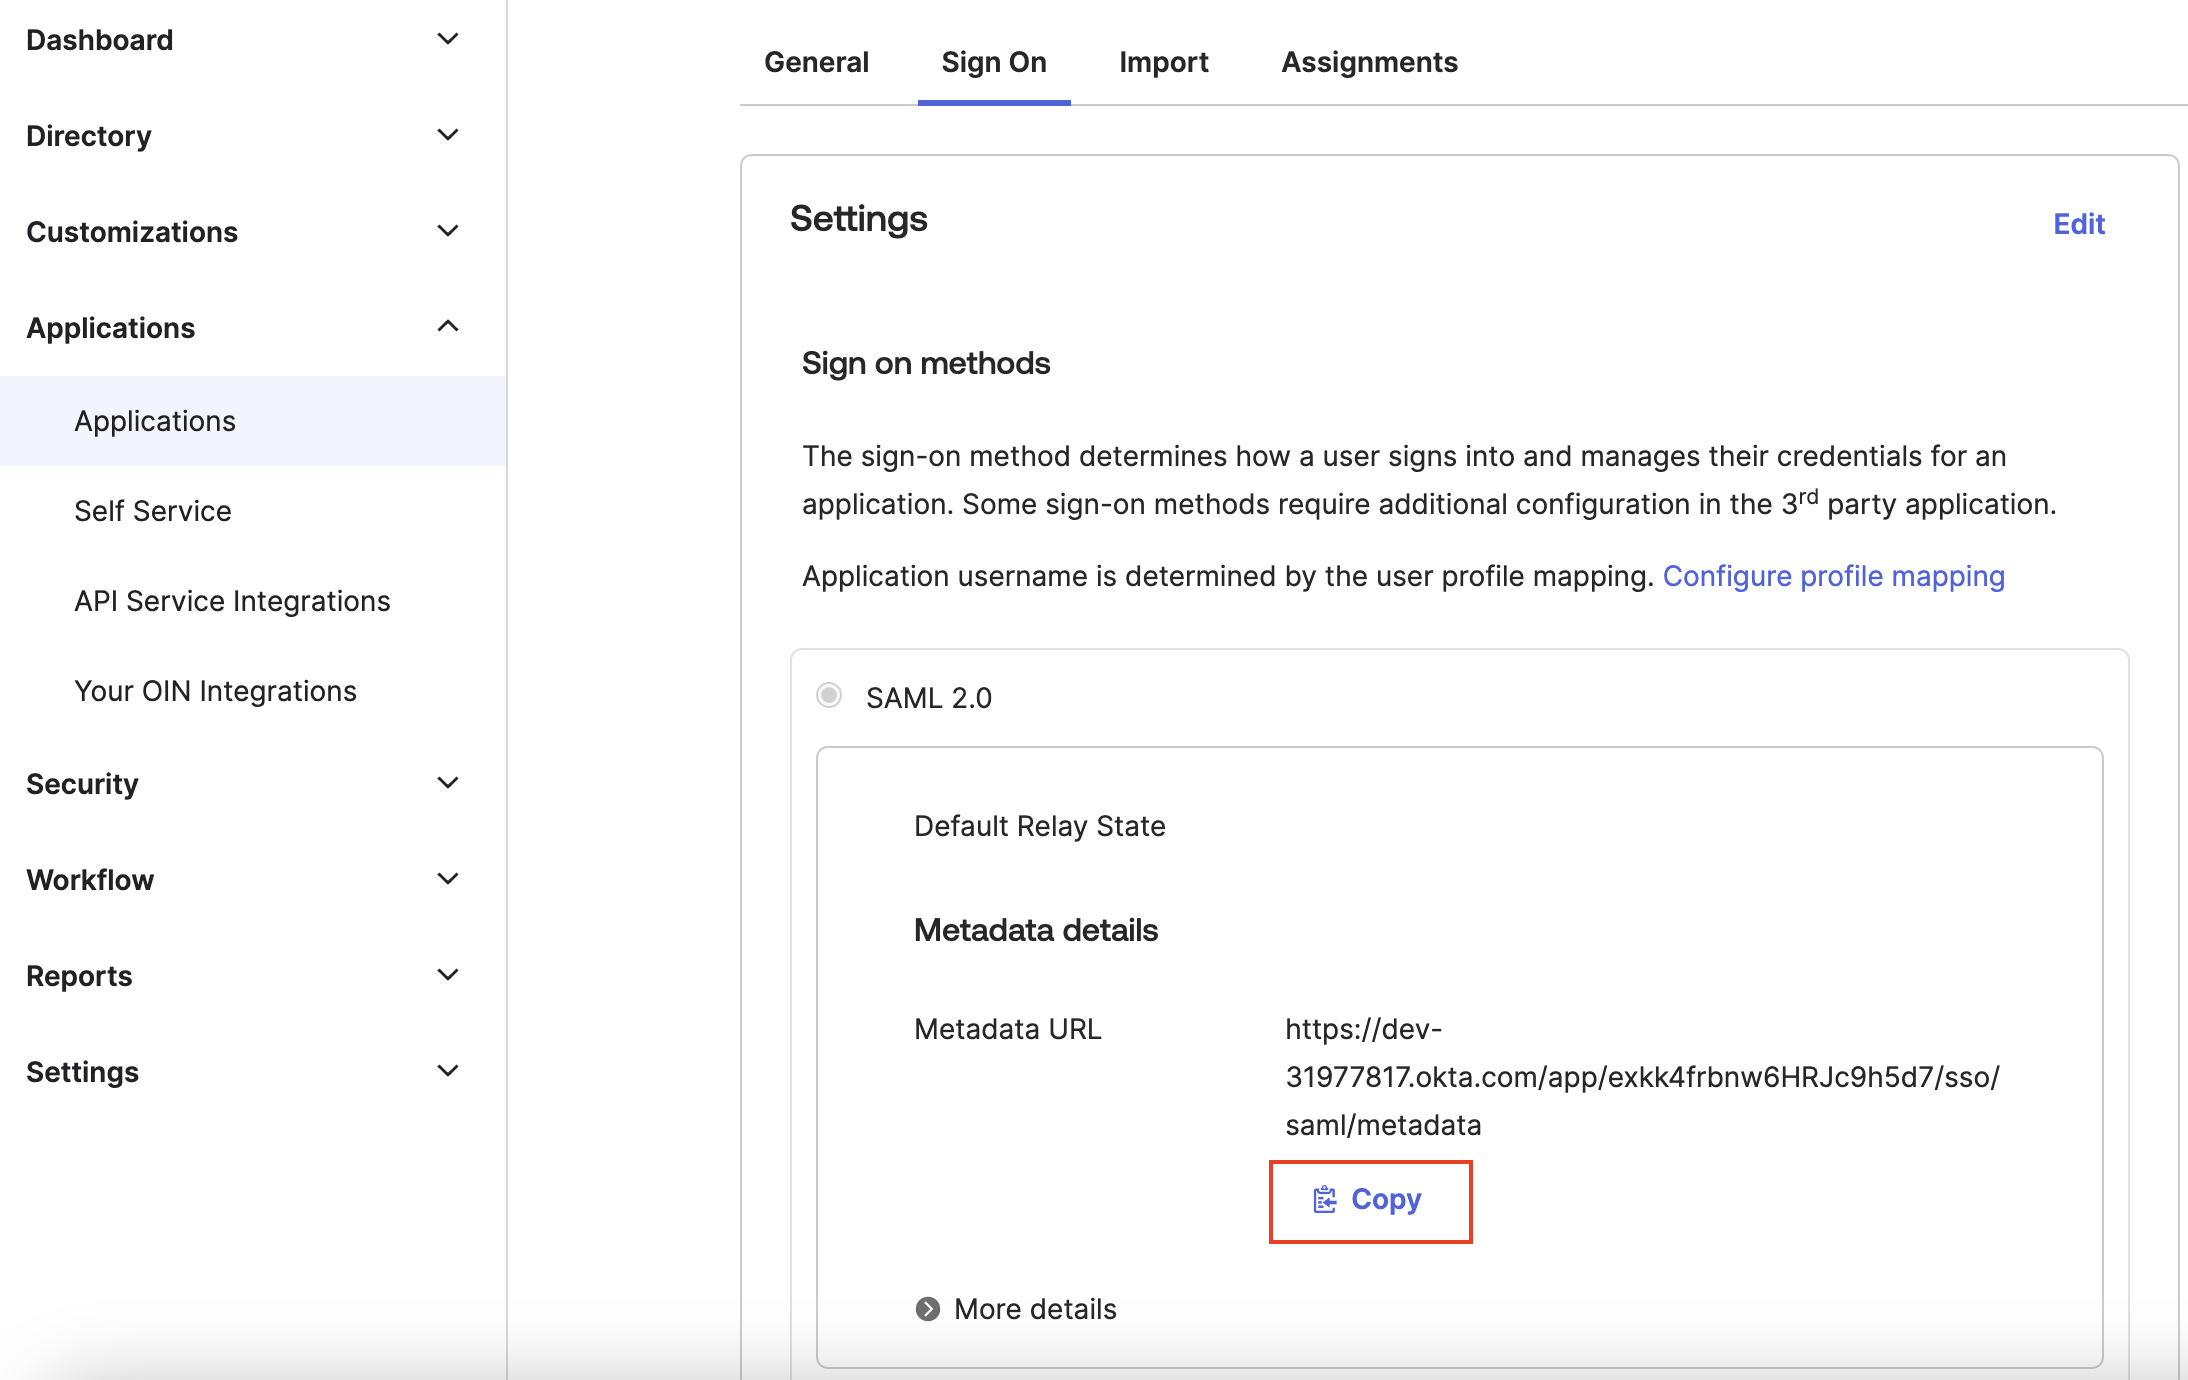Viewport: 2188px width, 1380px height.
Task: Click the Applications section header label
Action: tap(111, 328)
